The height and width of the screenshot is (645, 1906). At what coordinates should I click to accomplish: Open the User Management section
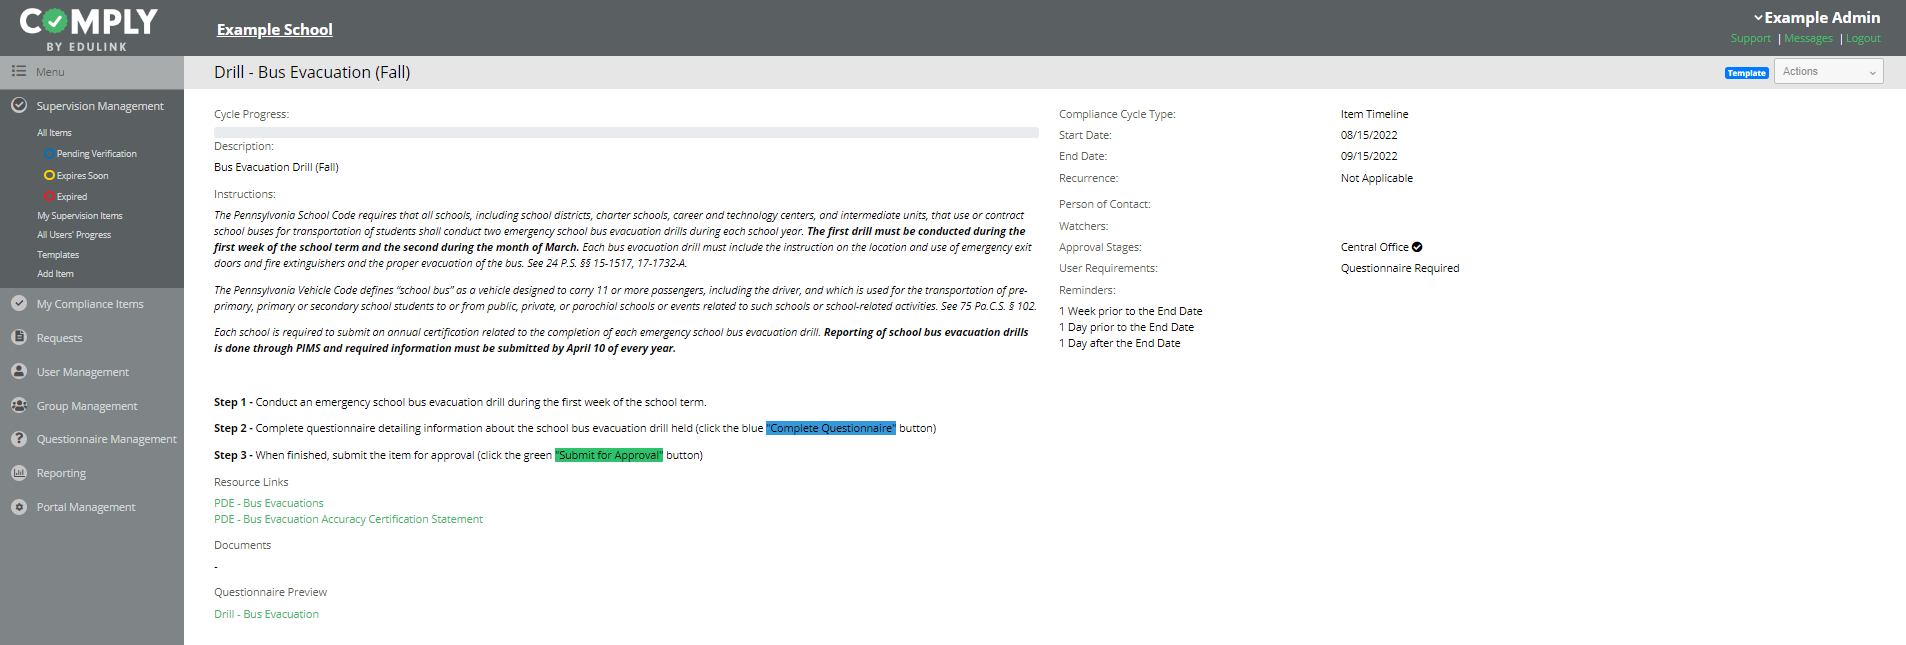pos(83,372)
